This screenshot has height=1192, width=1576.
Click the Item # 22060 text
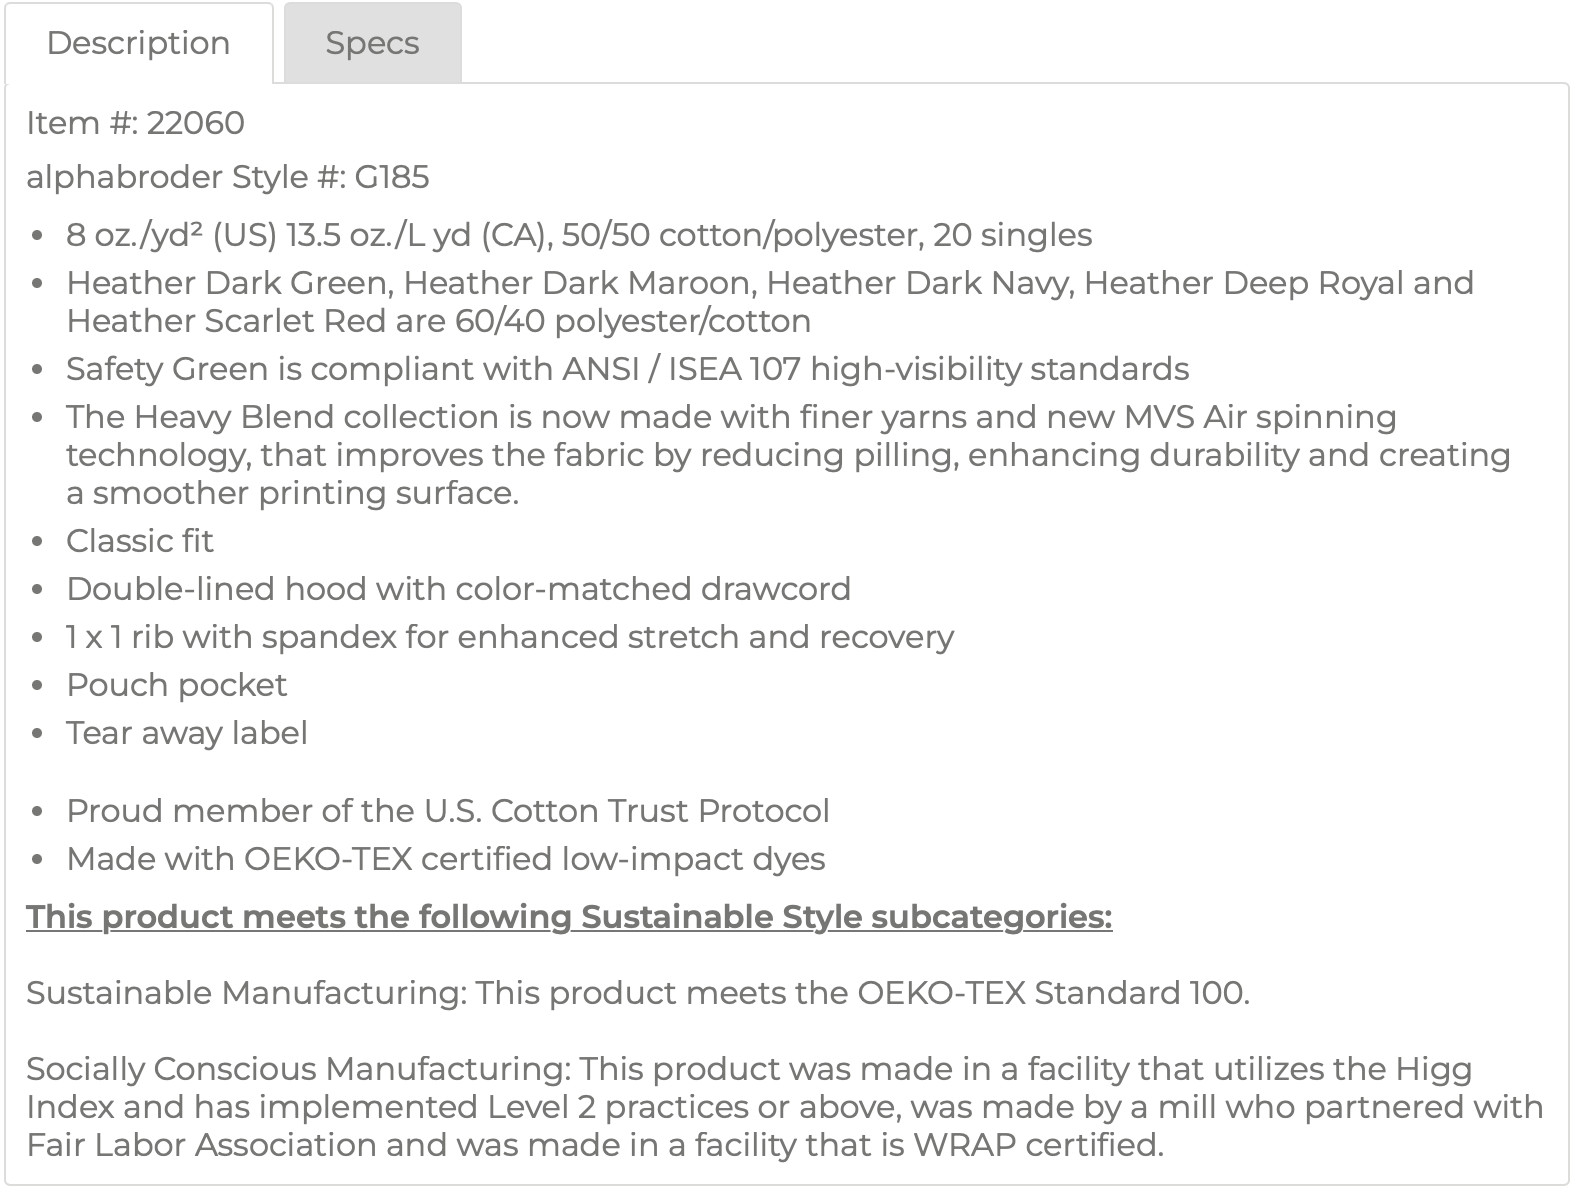click(x=135, y=123)
